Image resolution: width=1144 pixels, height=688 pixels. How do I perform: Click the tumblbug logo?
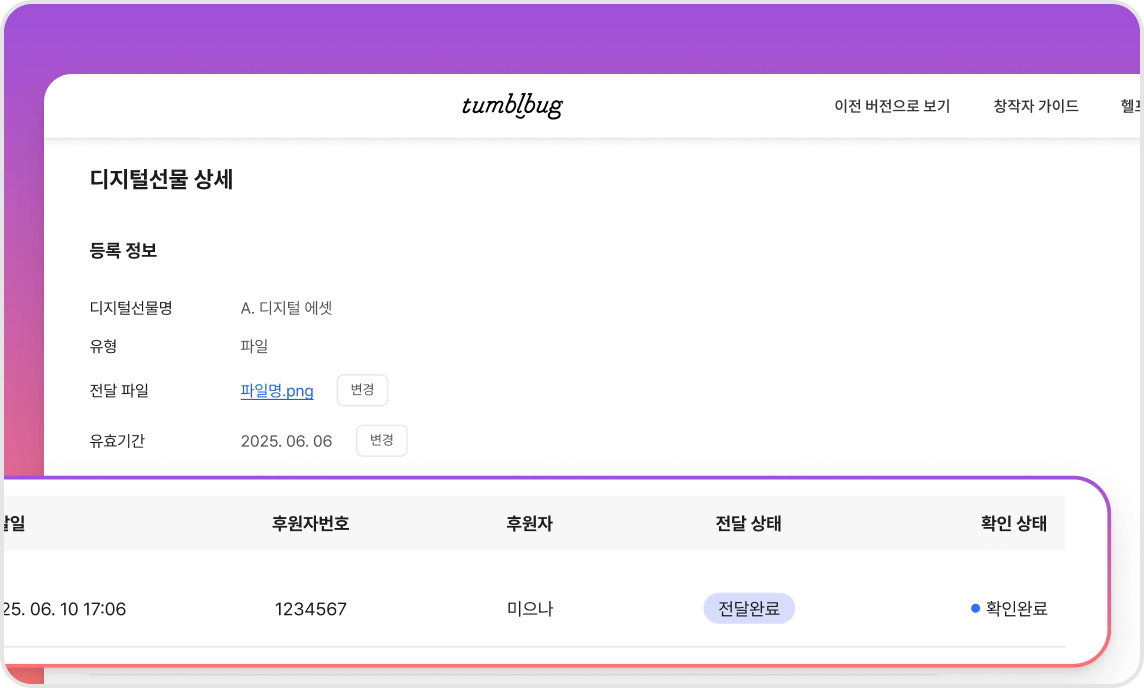[511, 106]
